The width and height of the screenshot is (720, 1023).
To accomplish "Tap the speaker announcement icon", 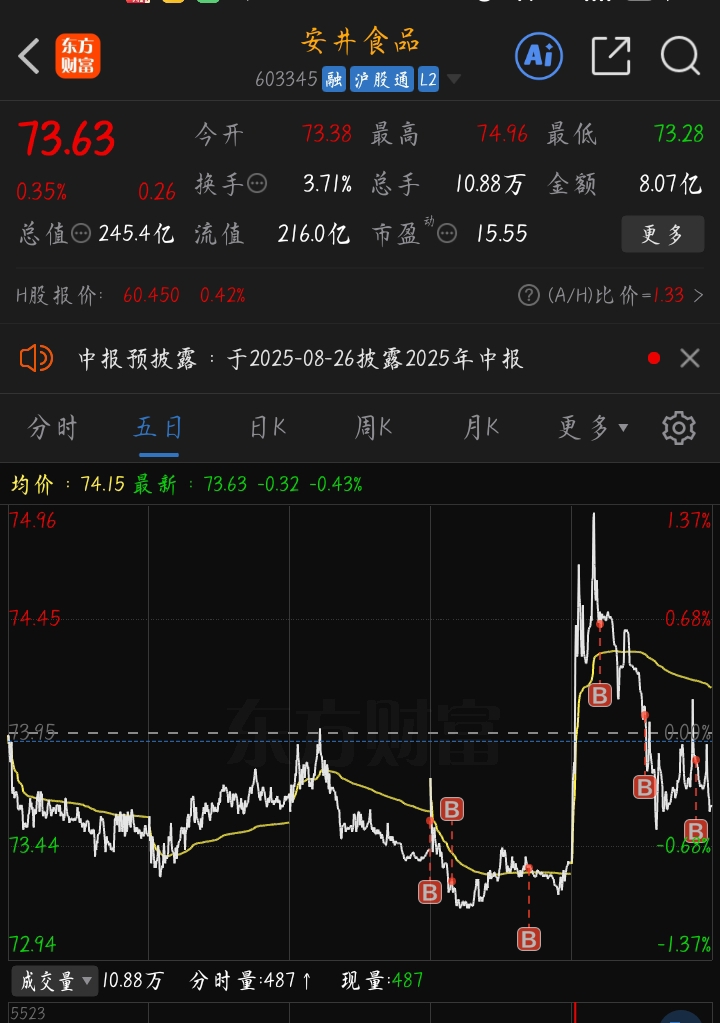I will click(37, 358).
